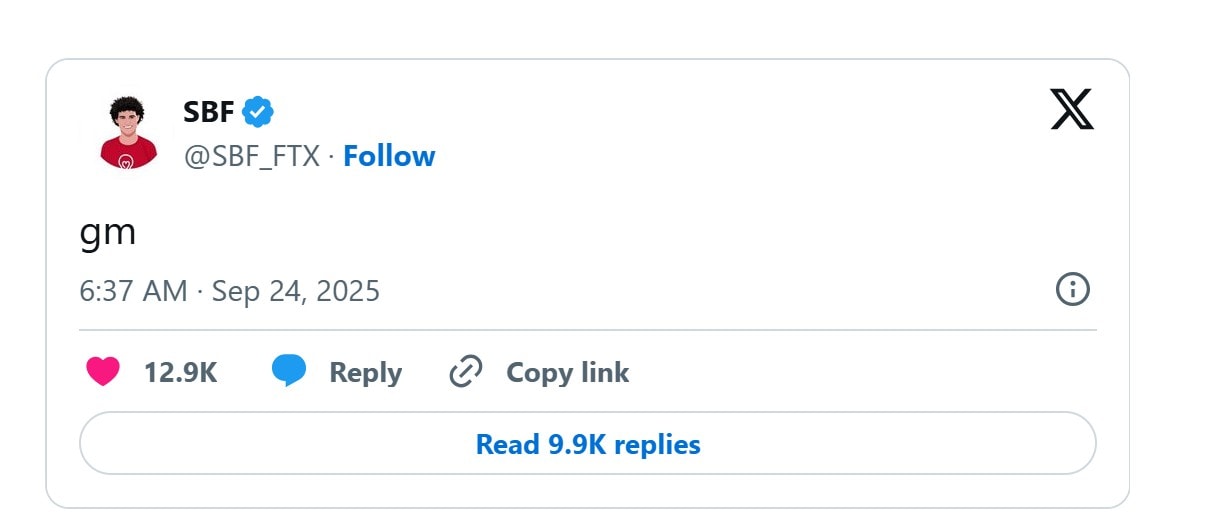This screenshot has width=1216, height=526.
Task: Click the "gm" tweet text
Action: [x=107, y=234]
